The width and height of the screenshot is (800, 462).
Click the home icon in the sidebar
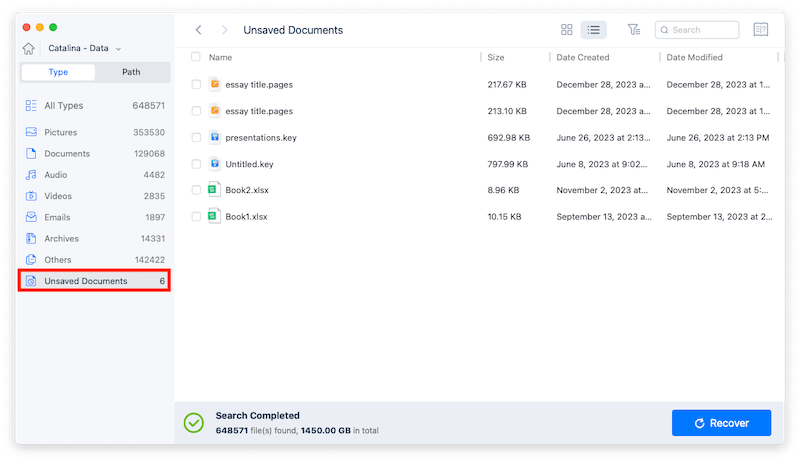[x=29, y=48]
